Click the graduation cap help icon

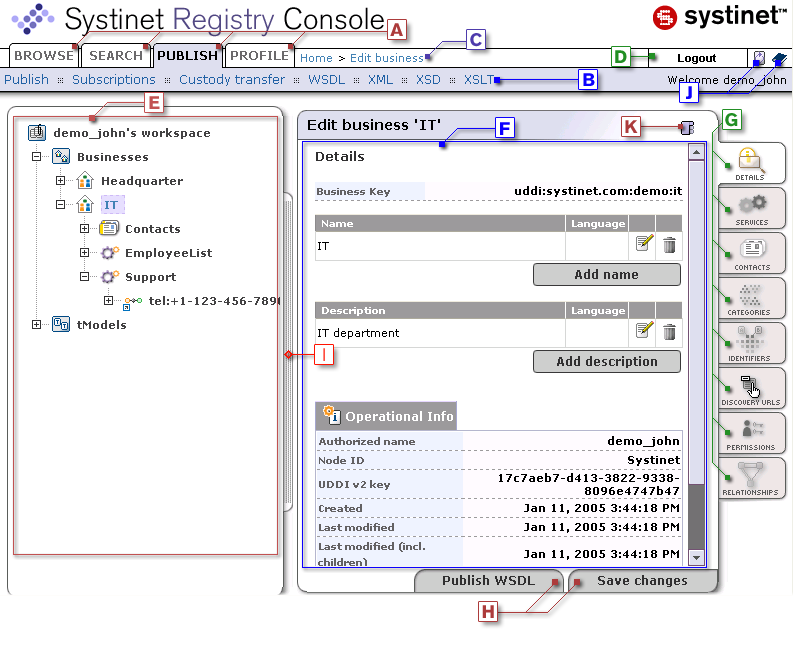(779, 59)
